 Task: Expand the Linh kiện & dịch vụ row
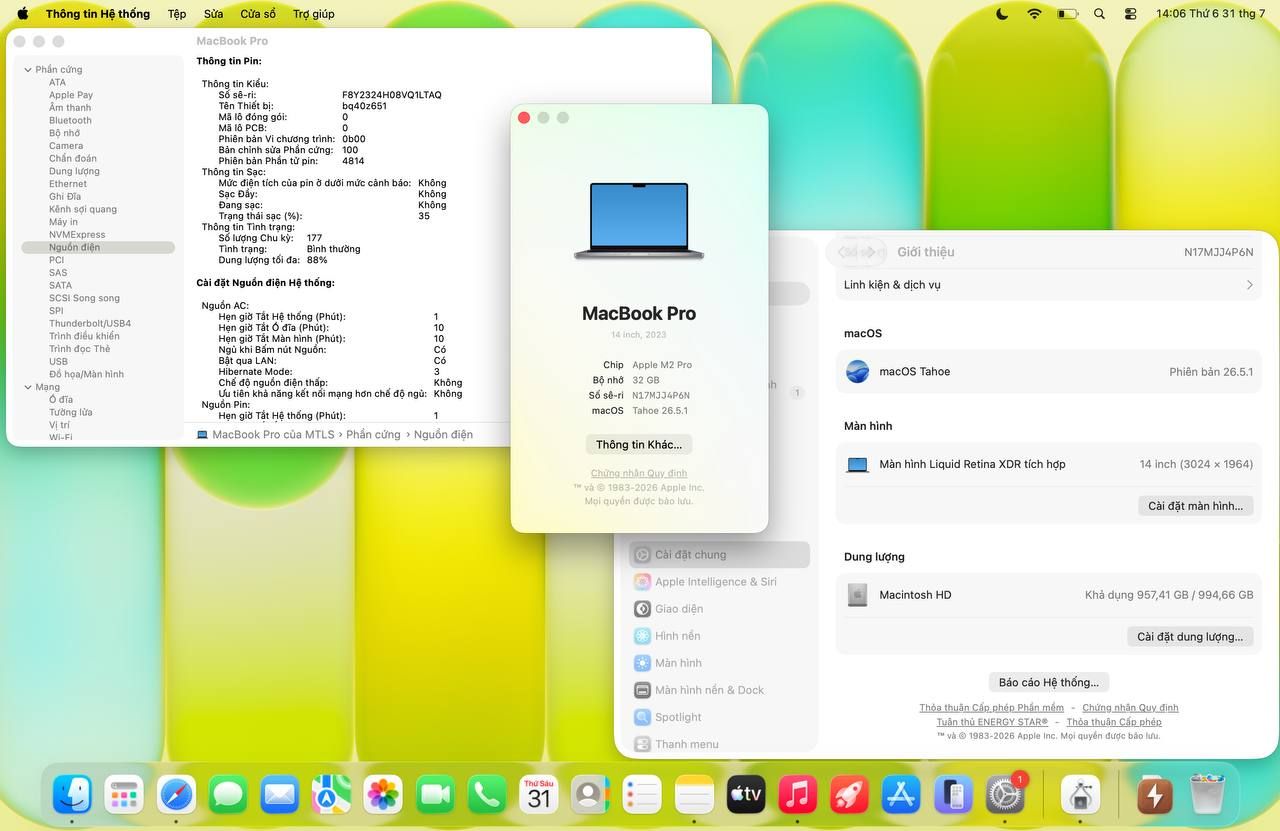coord(1048,285)
